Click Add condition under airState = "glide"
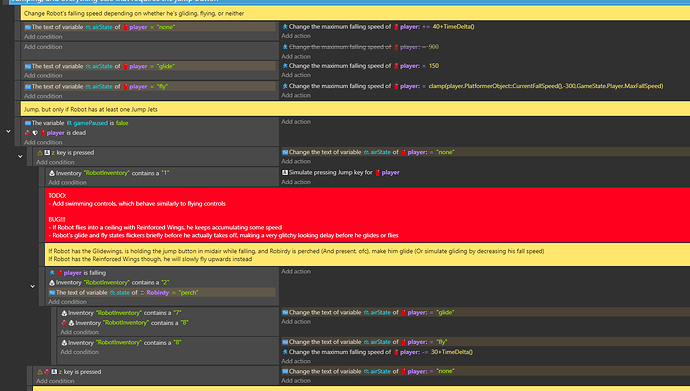Screen dimensions: 690x391 pos(43,76)
